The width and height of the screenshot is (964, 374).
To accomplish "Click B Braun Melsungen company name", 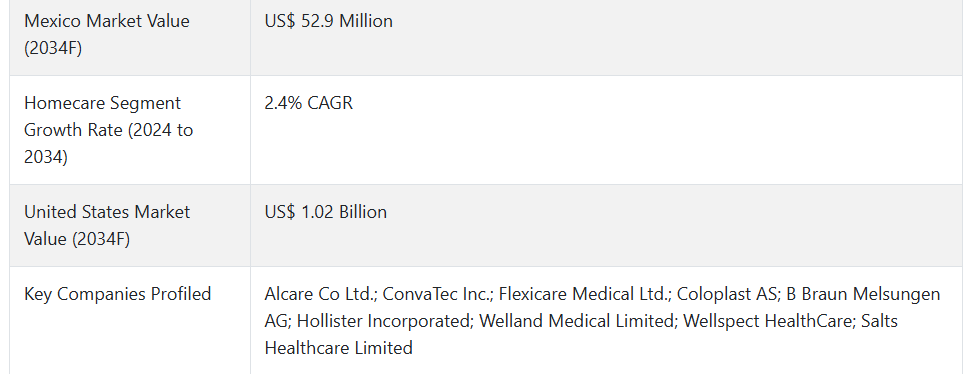I will [863, 294].
